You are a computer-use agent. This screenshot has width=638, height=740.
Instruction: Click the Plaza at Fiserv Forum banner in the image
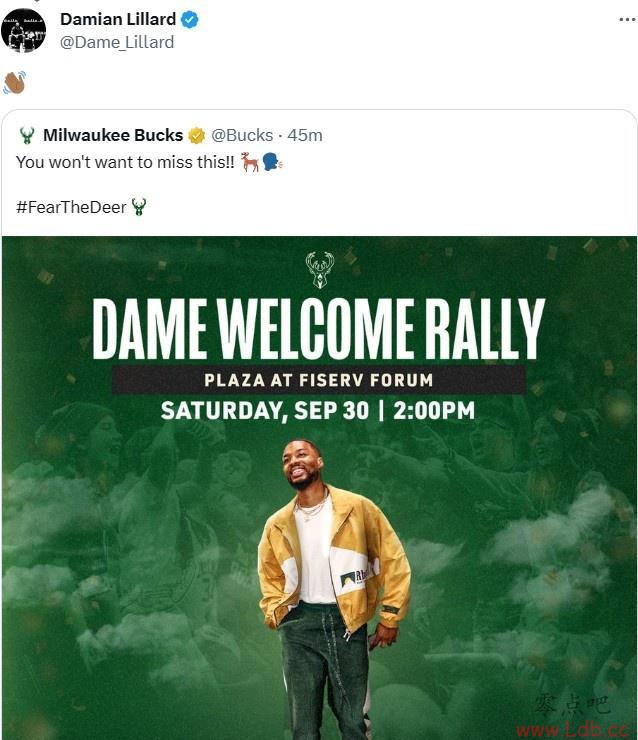[x=319, y=380]
